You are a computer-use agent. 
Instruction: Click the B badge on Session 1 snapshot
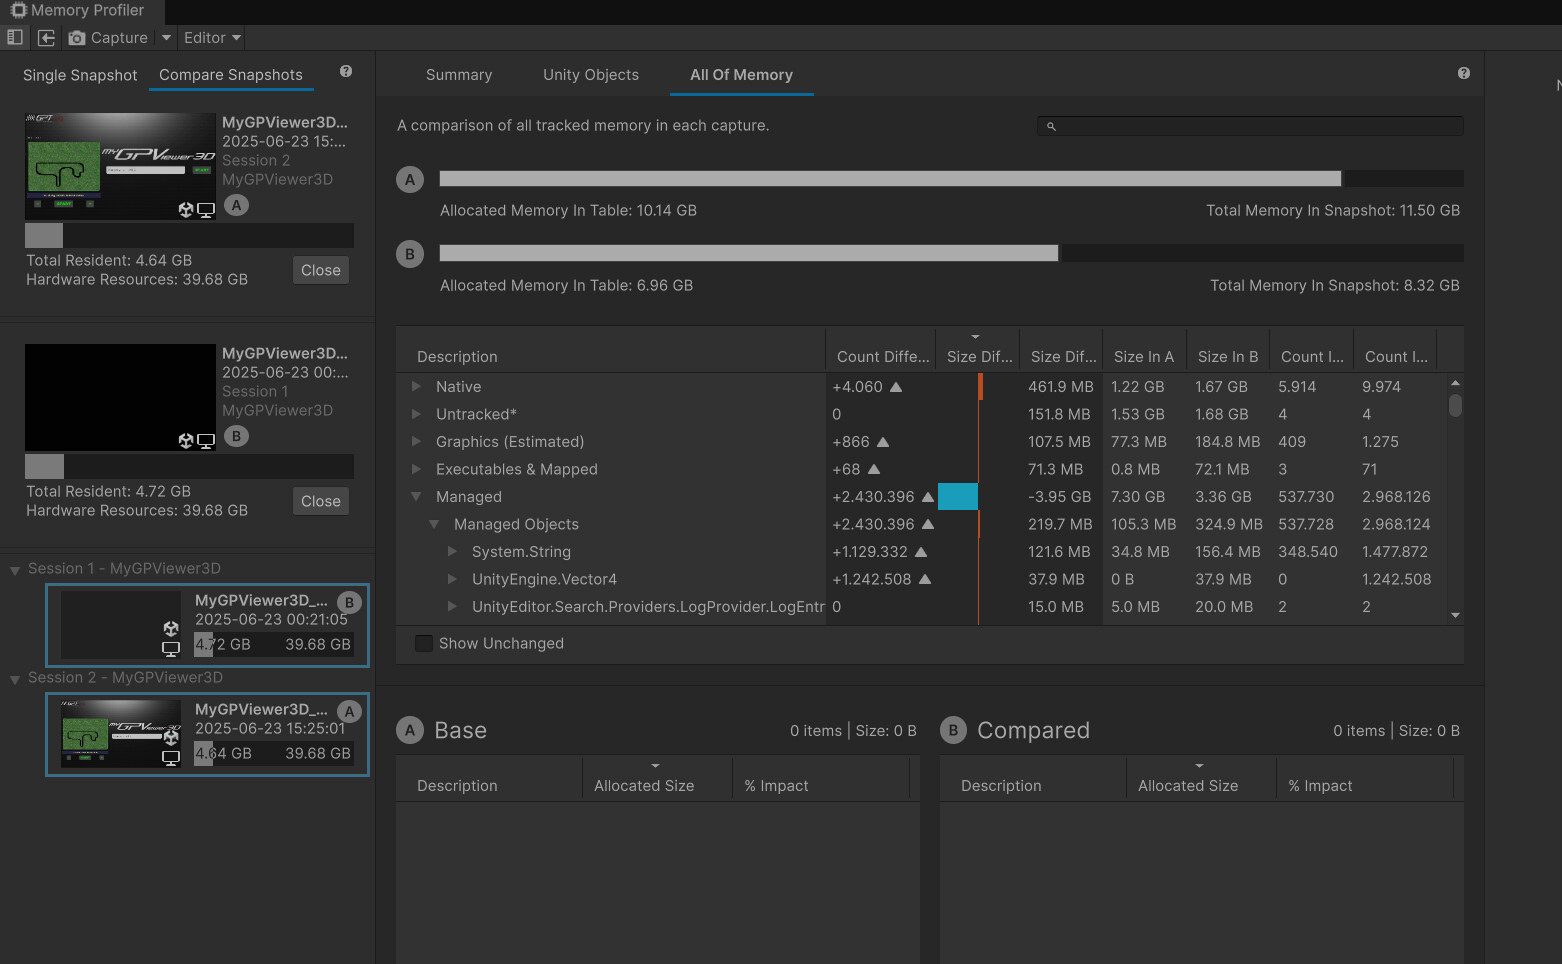[349, 602]
